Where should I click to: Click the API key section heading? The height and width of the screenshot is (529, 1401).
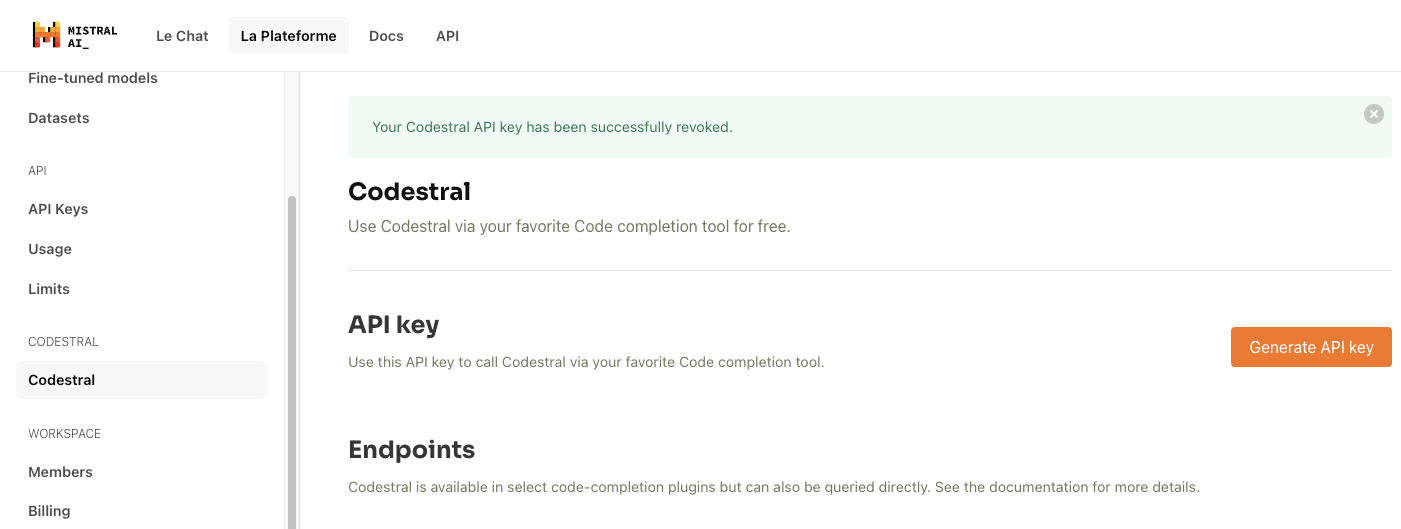click(393, 325)
